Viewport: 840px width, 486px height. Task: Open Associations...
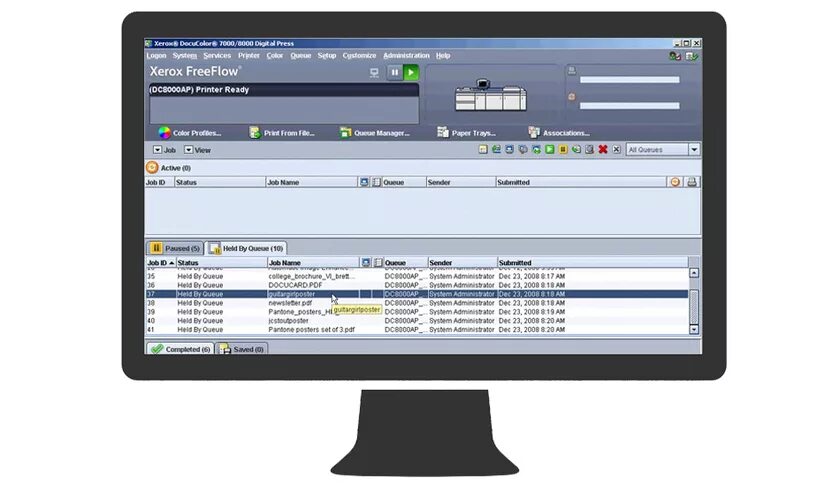coord(559,133)
